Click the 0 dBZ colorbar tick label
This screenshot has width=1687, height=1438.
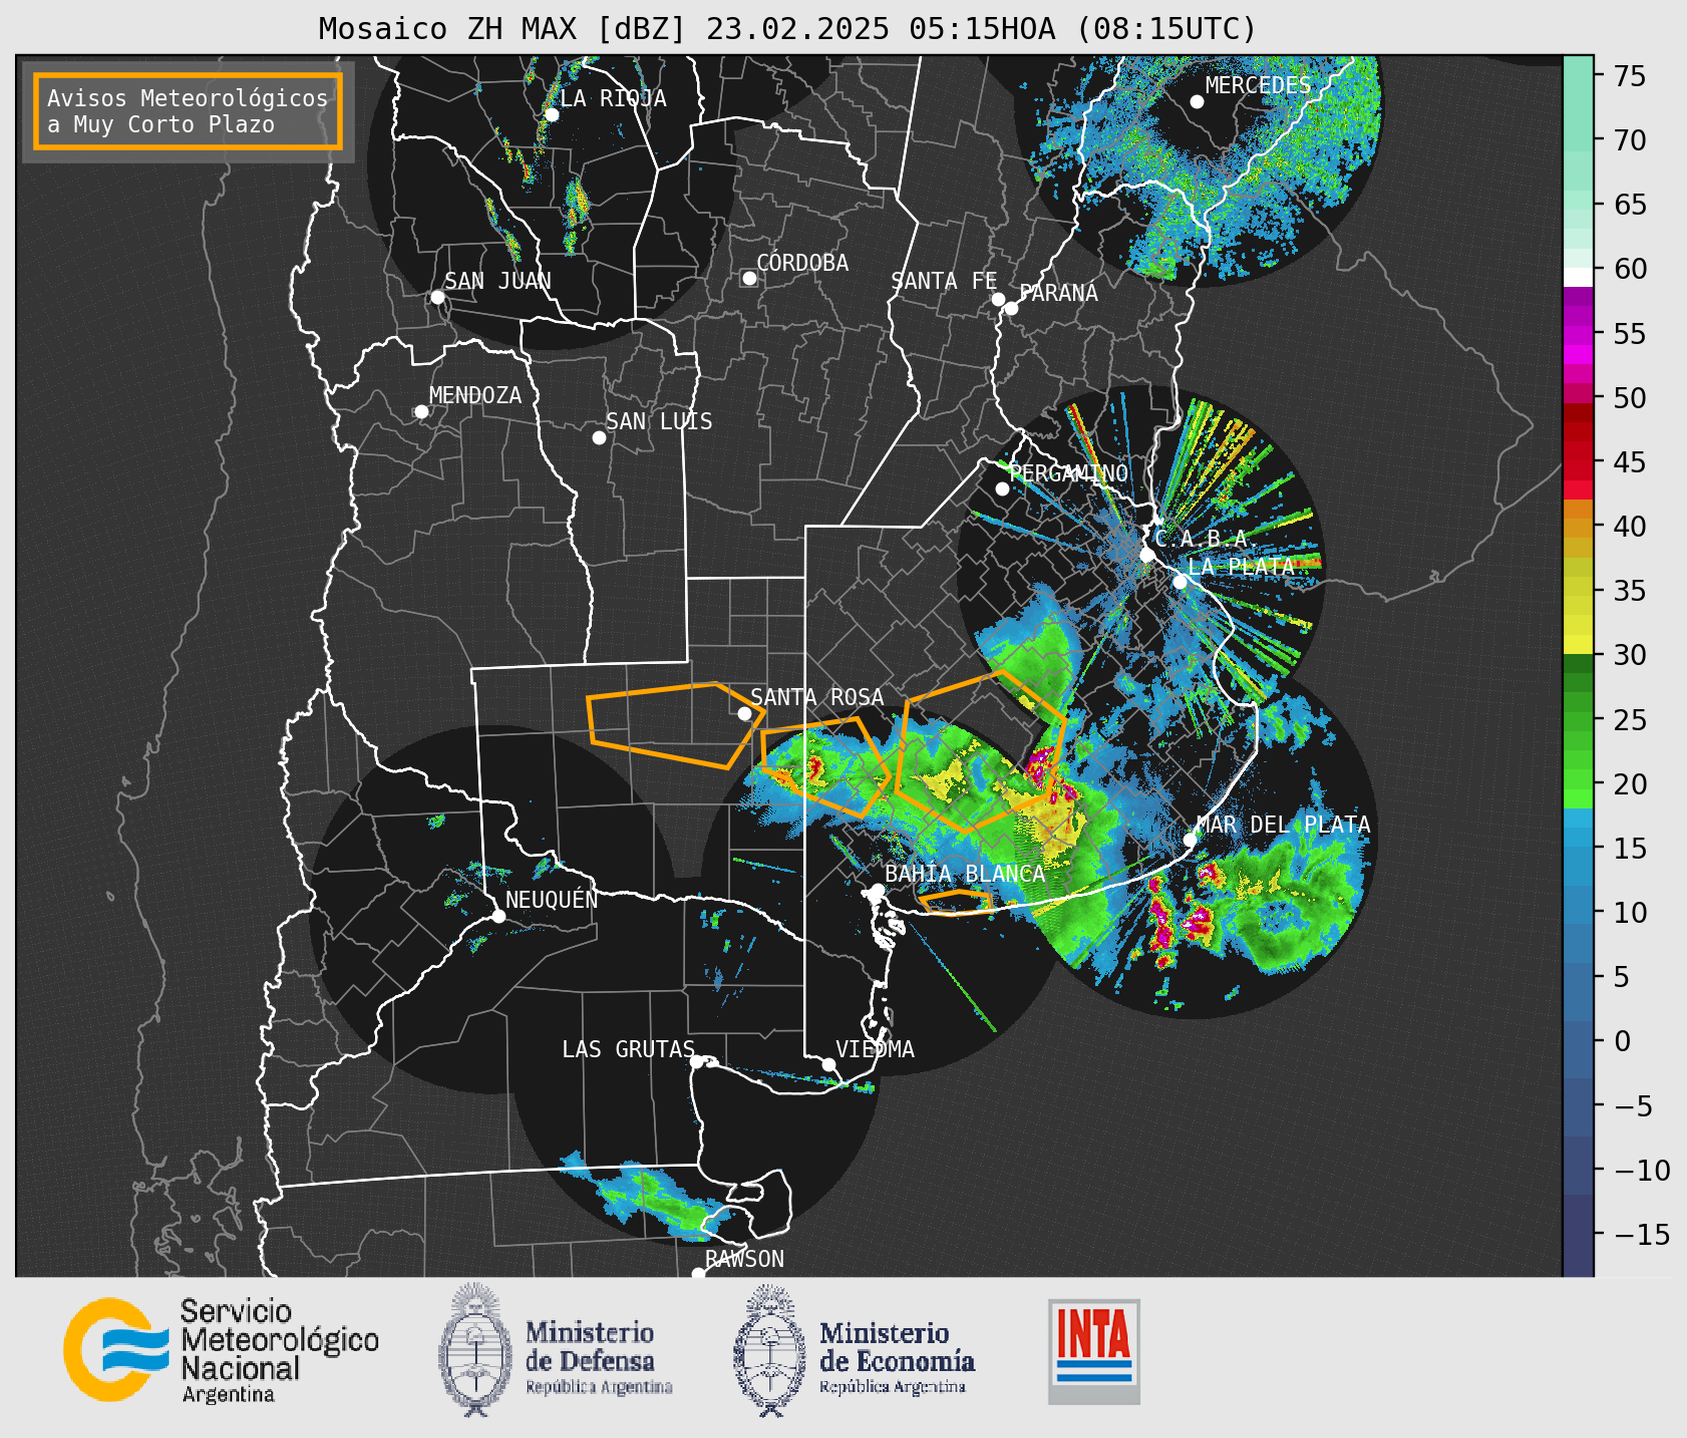tap(1620, 1042)
